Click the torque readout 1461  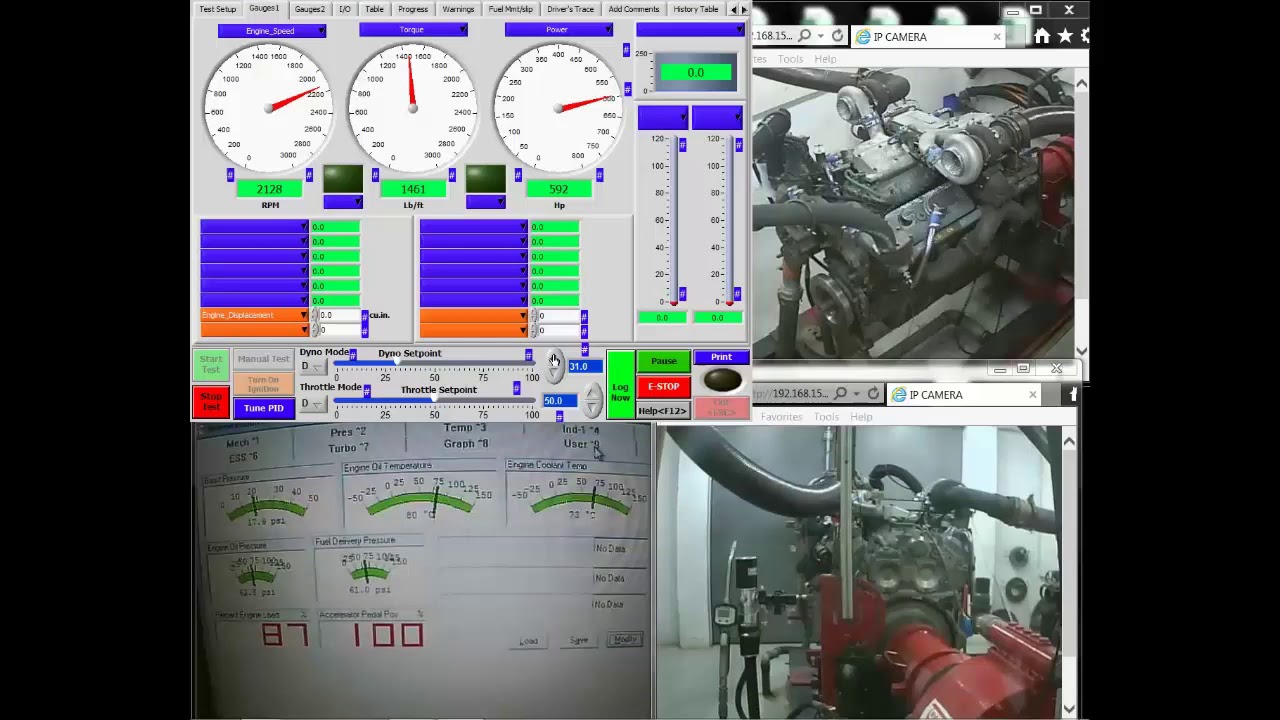coord(413,190)
